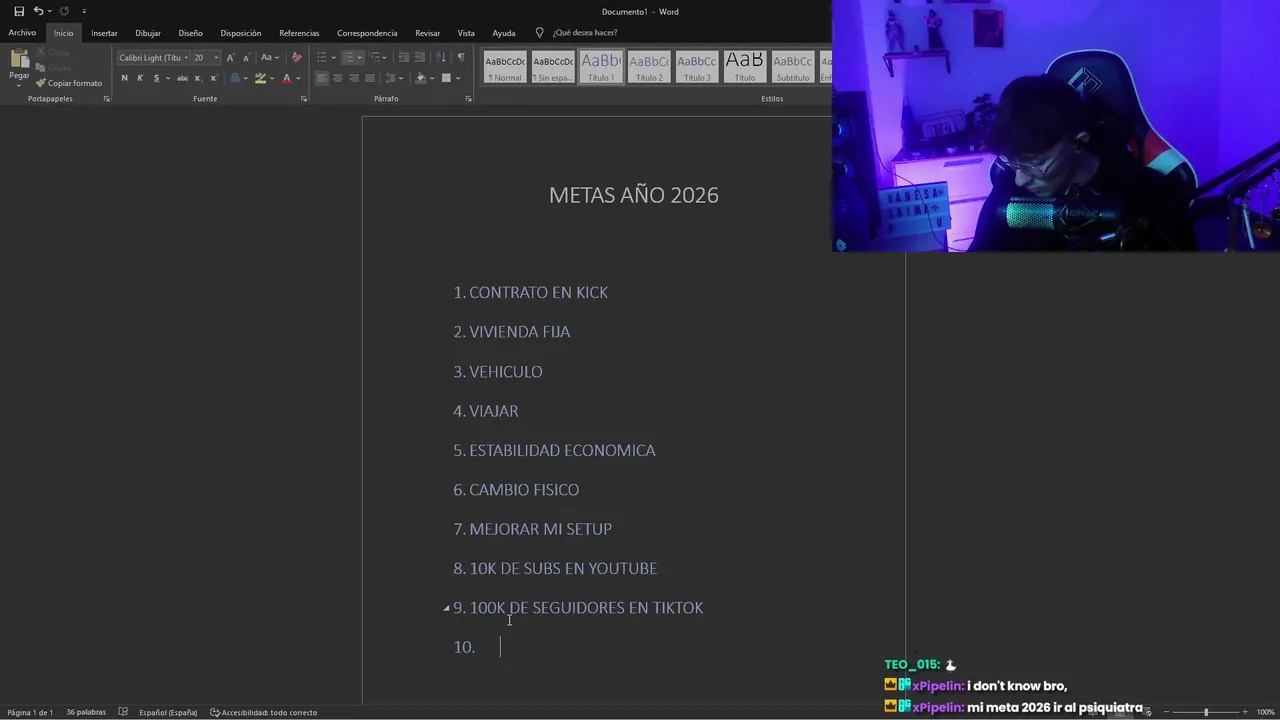Viewport: 1280px width, 720px height.
Task: Expand the Párrafo dialog launcher
Action: pyautogui.click(x=468, y=99)
